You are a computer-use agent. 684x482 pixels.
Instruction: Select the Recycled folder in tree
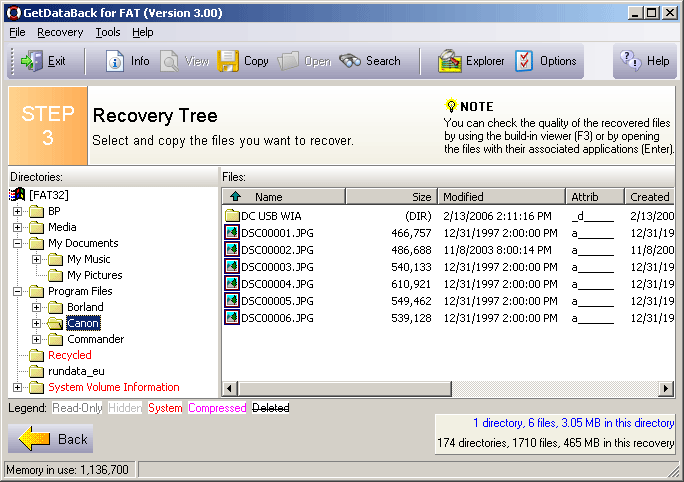click(69, 355)
